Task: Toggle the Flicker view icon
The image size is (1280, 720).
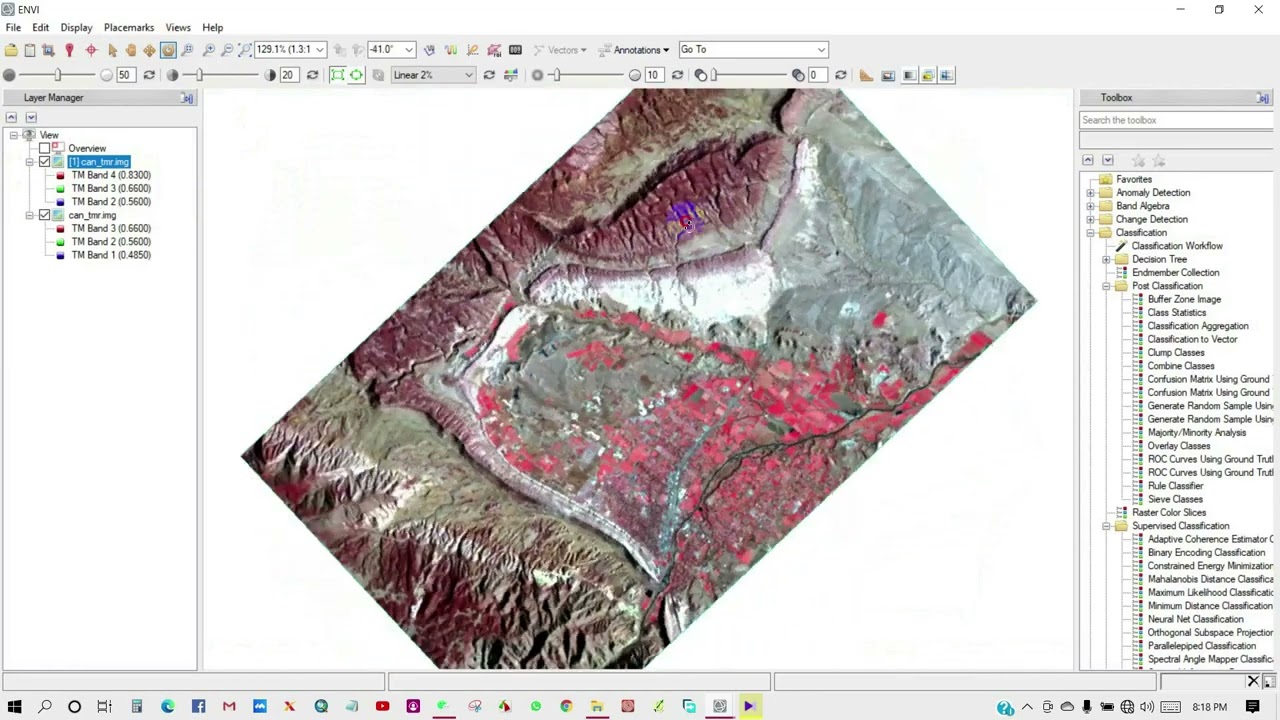Action: tap(928, 75)
